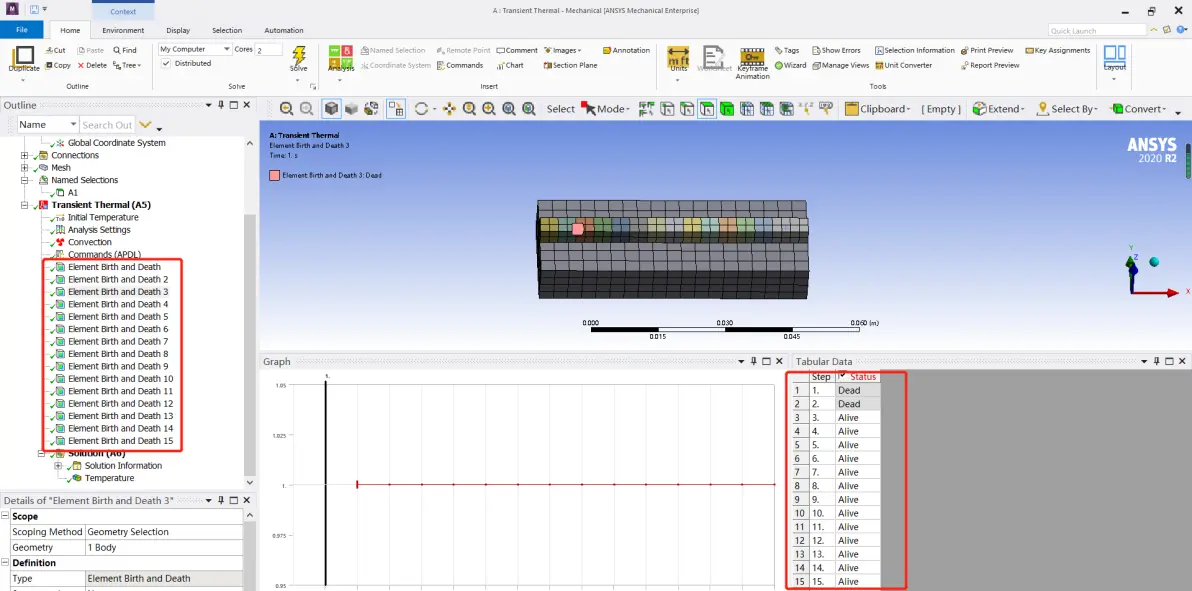Image resolution: width=1192 pixels, height=591 pixels.
Task: Click Show Errors button
Action: tap(836, 50)
